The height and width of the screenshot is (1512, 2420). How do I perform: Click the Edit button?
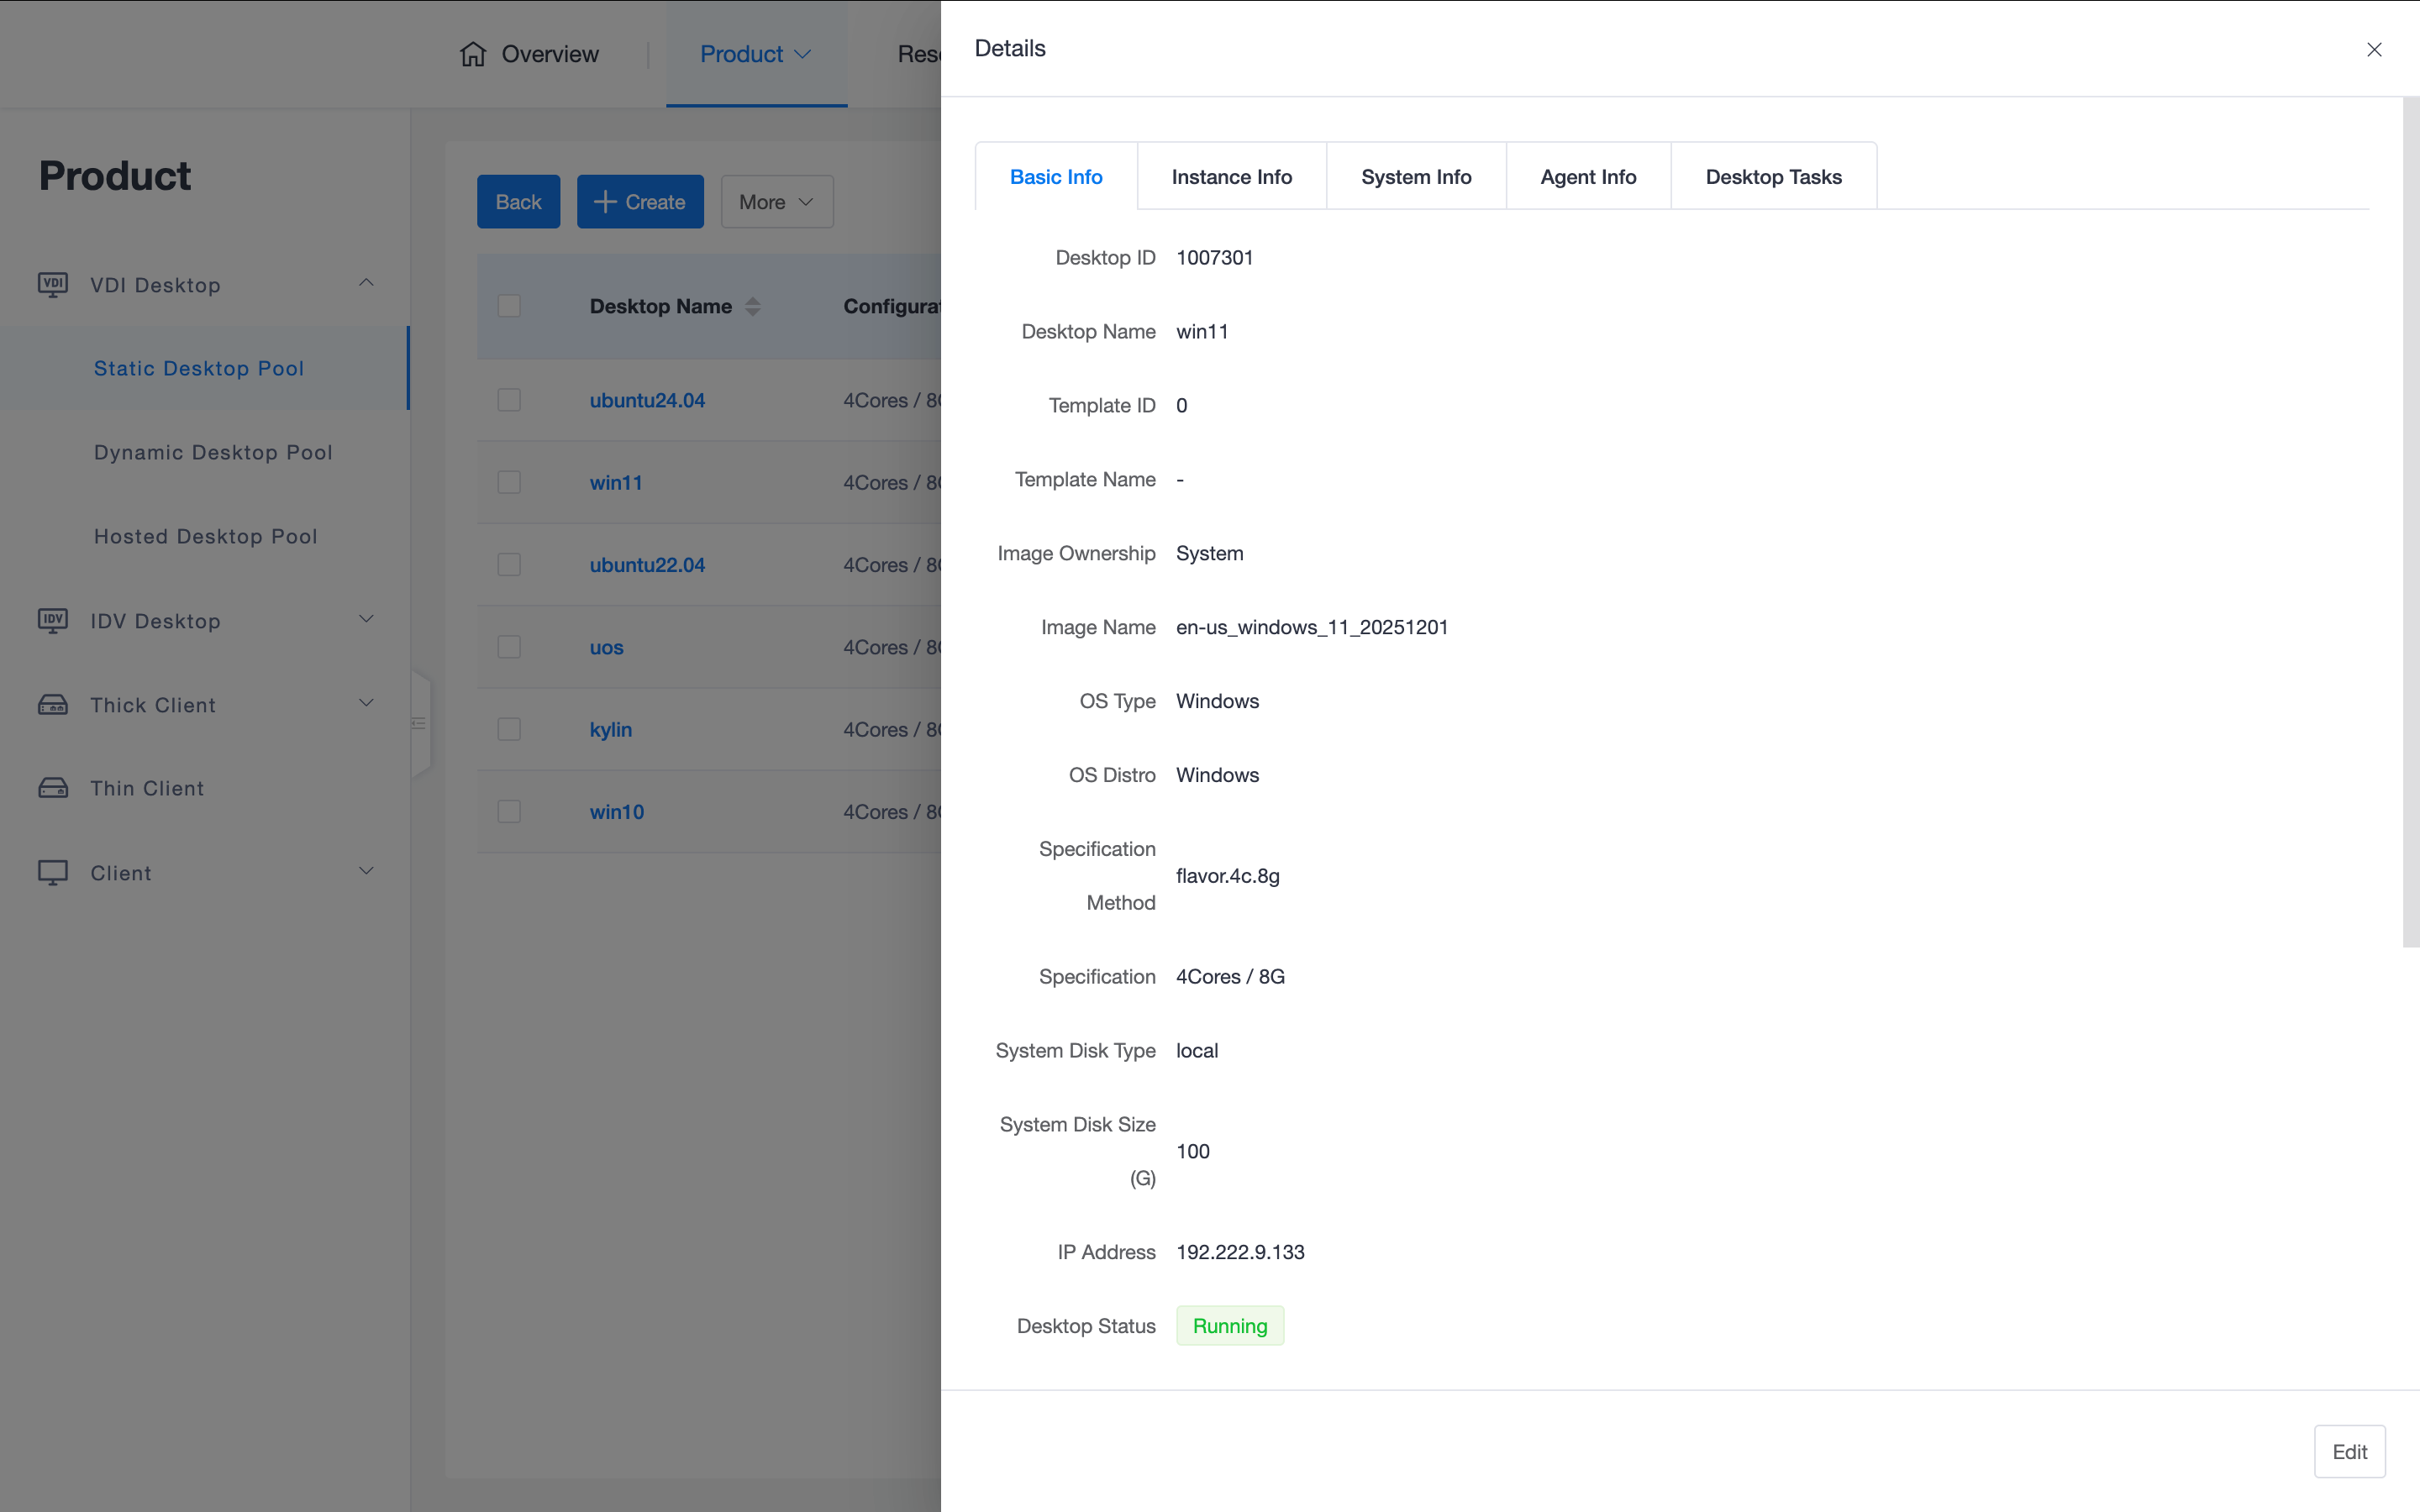point(2348,1451)
